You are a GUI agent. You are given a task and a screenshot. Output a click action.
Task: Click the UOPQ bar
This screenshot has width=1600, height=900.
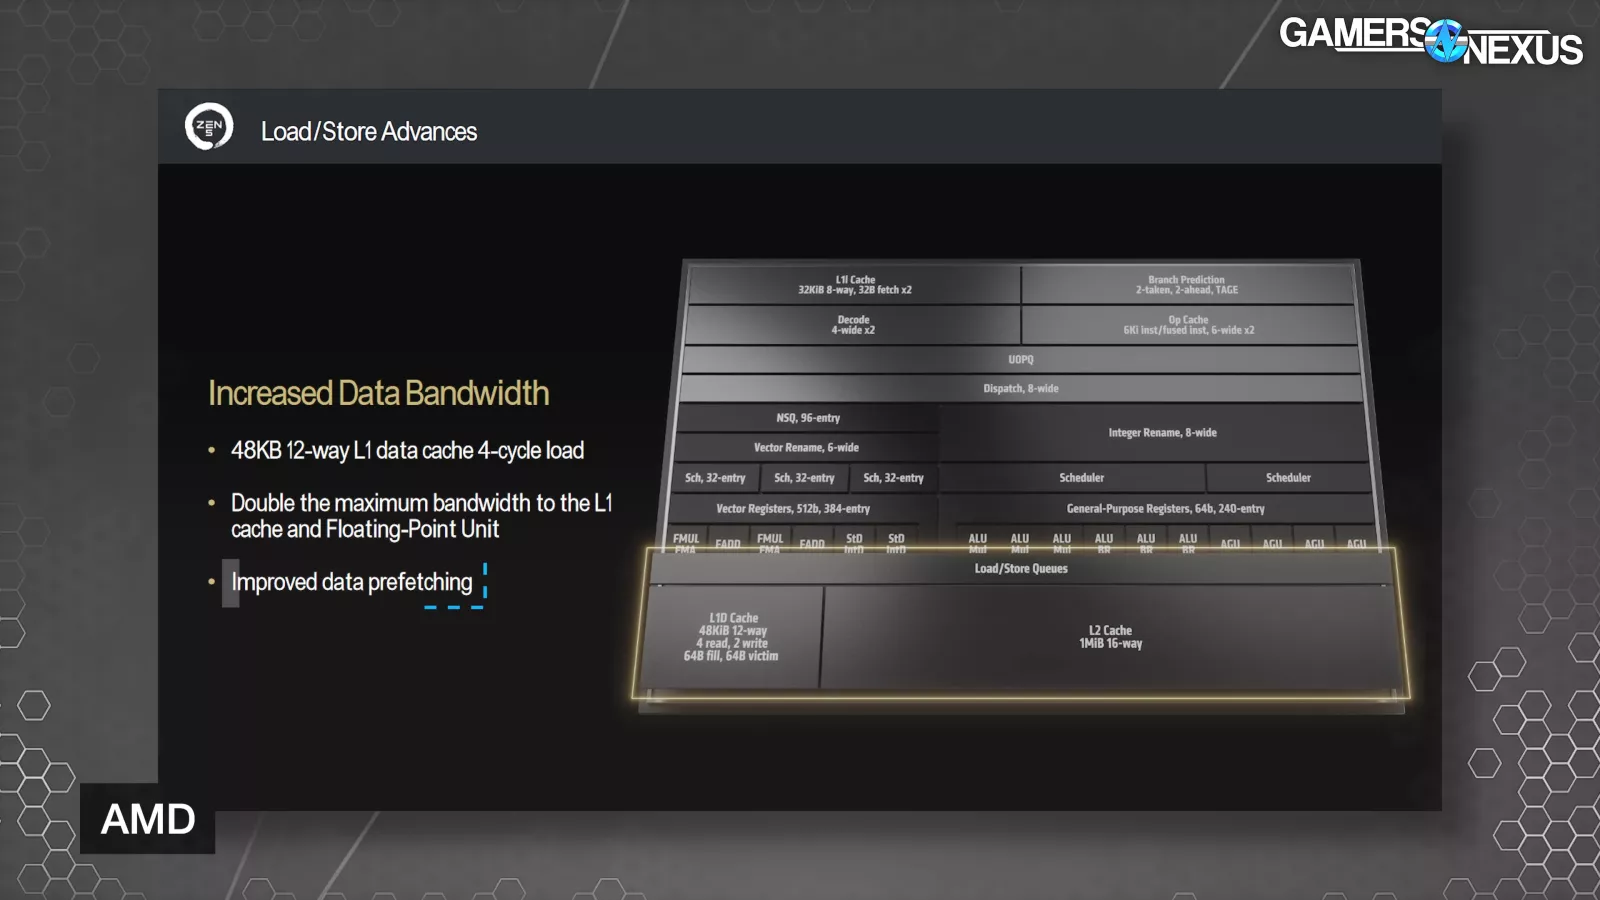pos(1020,359)
